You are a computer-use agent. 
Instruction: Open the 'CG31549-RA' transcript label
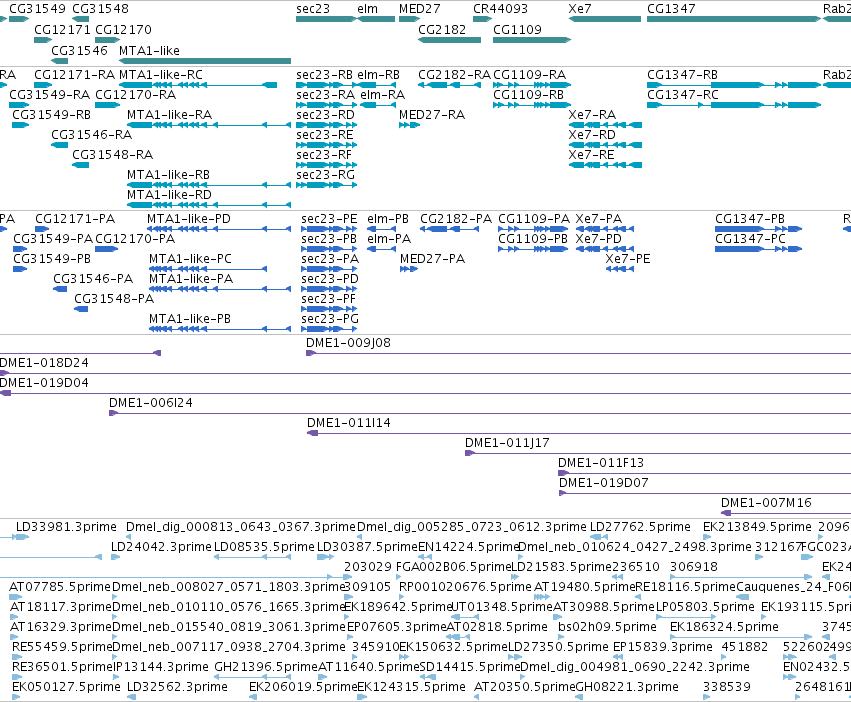(x=49, y=94)
